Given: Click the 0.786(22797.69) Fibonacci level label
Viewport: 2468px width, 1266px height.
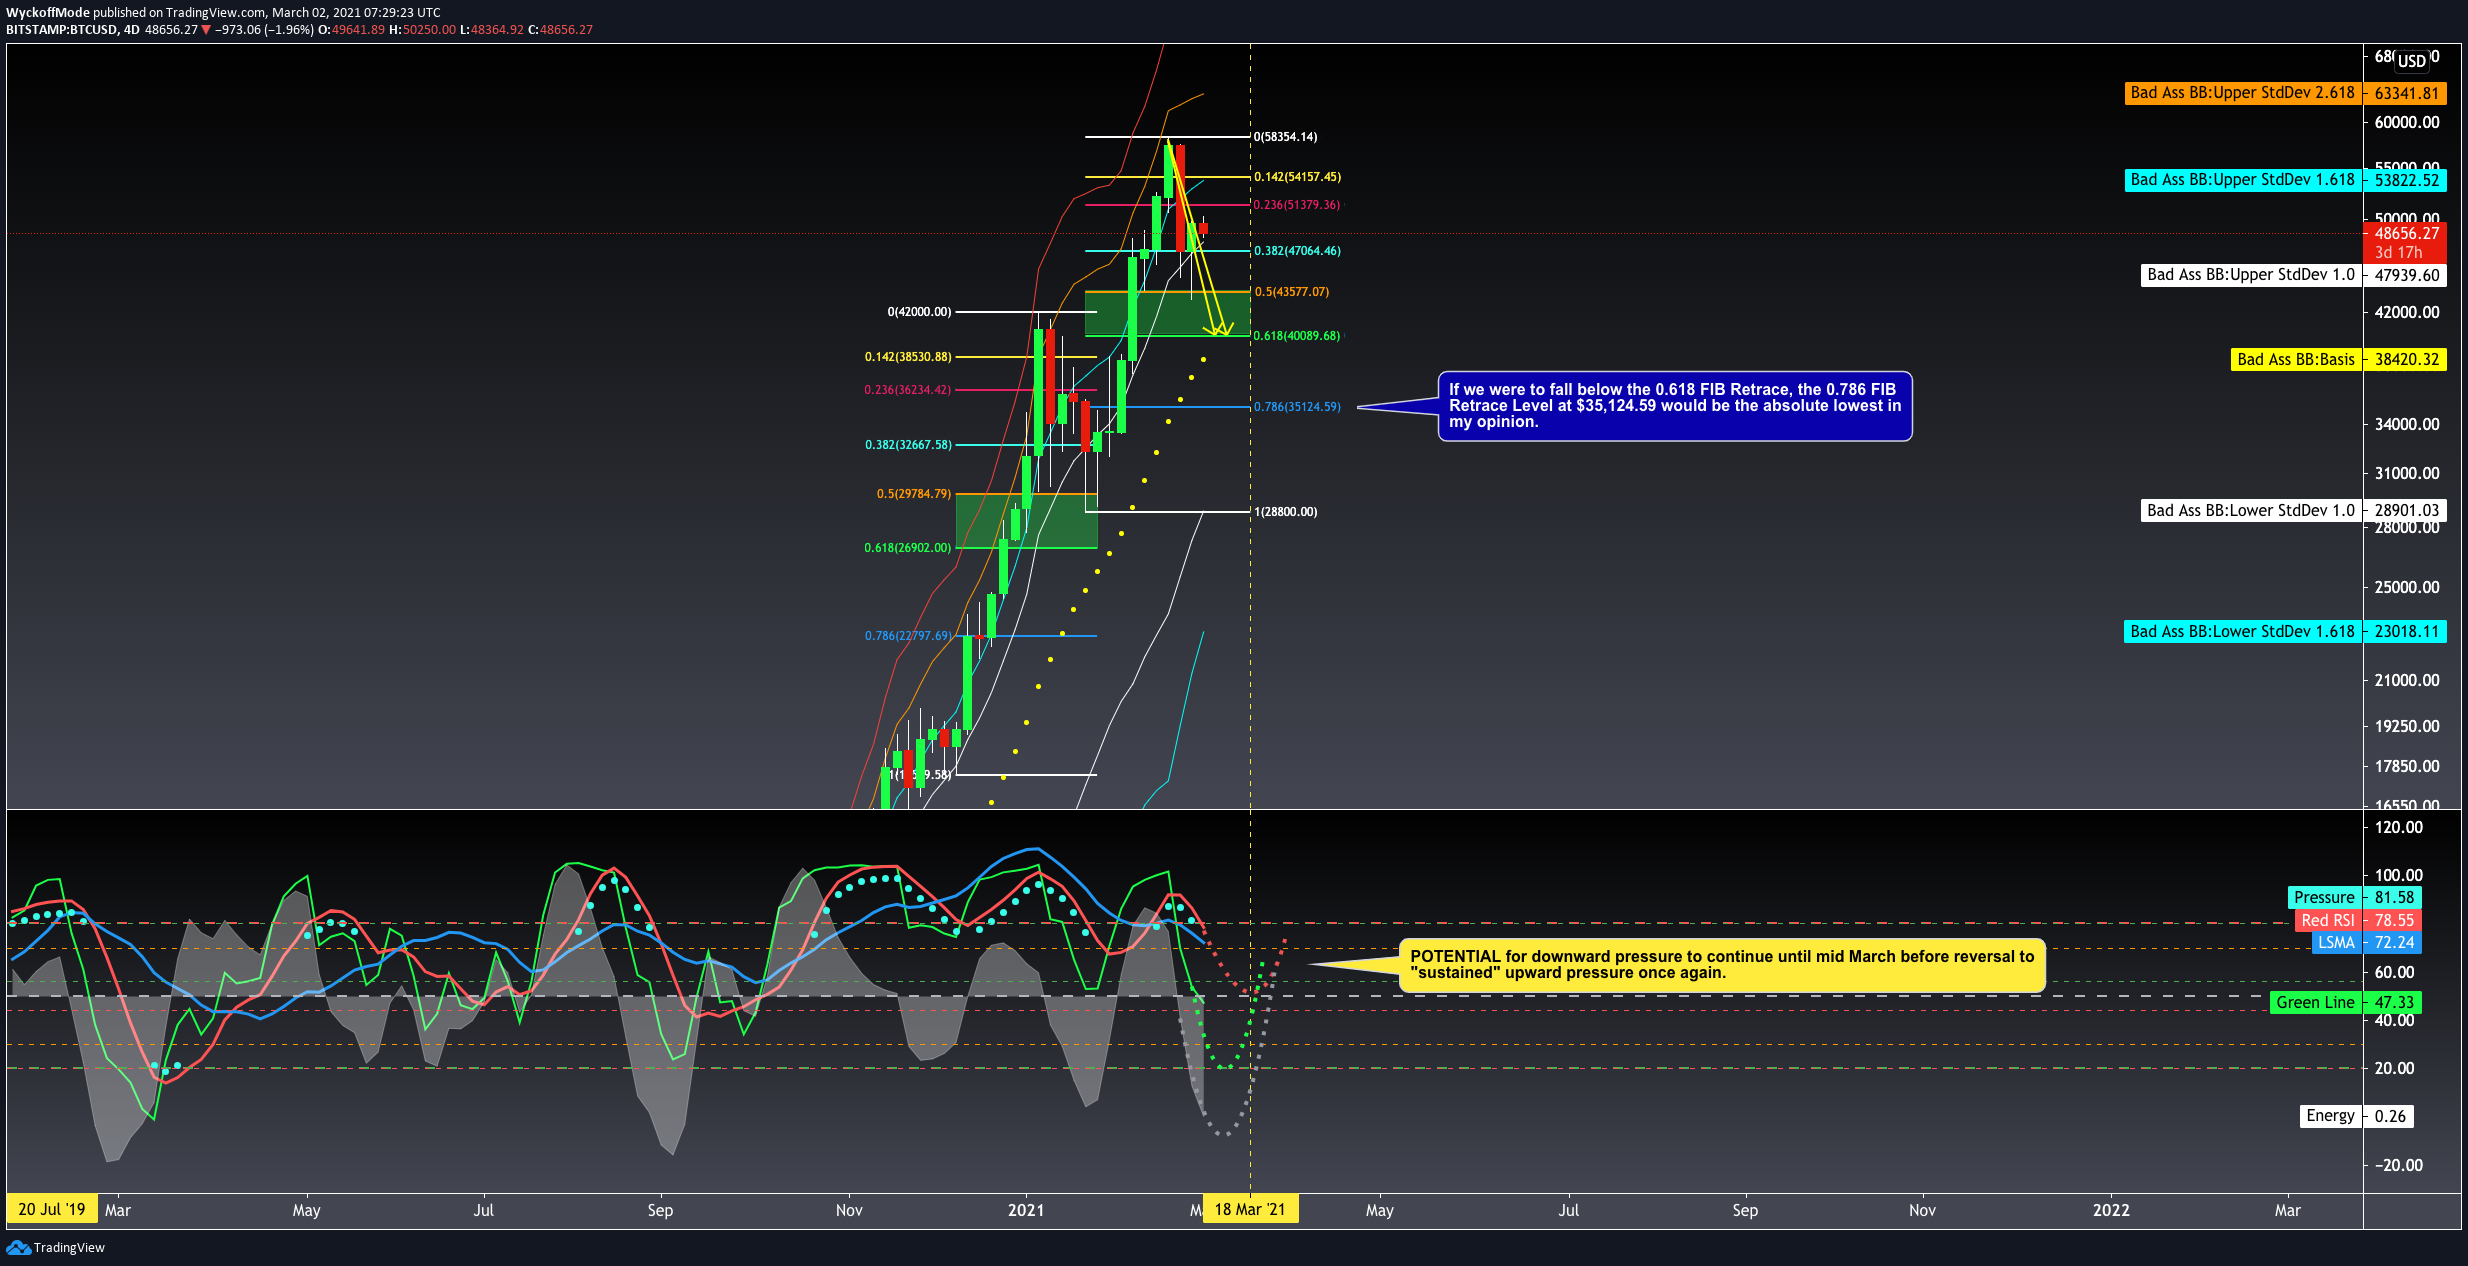Looking at the screenshot, I should [x=908, y=636].
